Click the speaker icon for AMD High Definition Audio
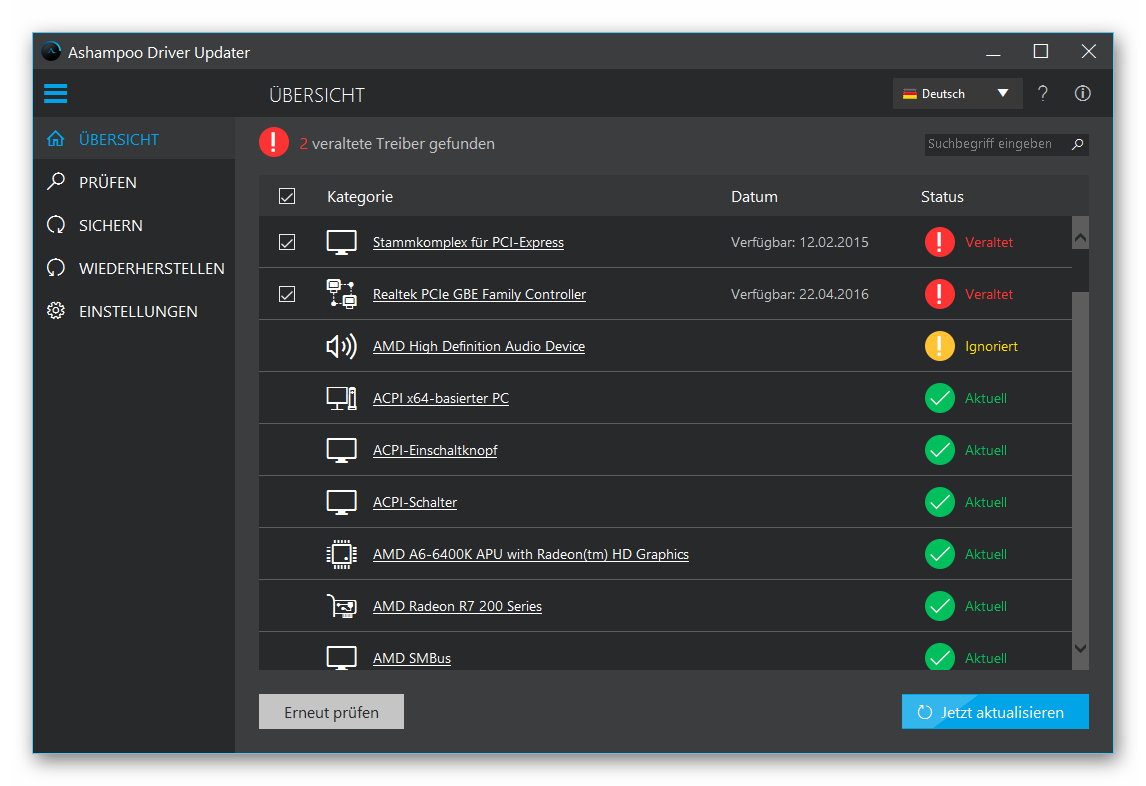This screenshot has height=786, width=1146. 341,345
